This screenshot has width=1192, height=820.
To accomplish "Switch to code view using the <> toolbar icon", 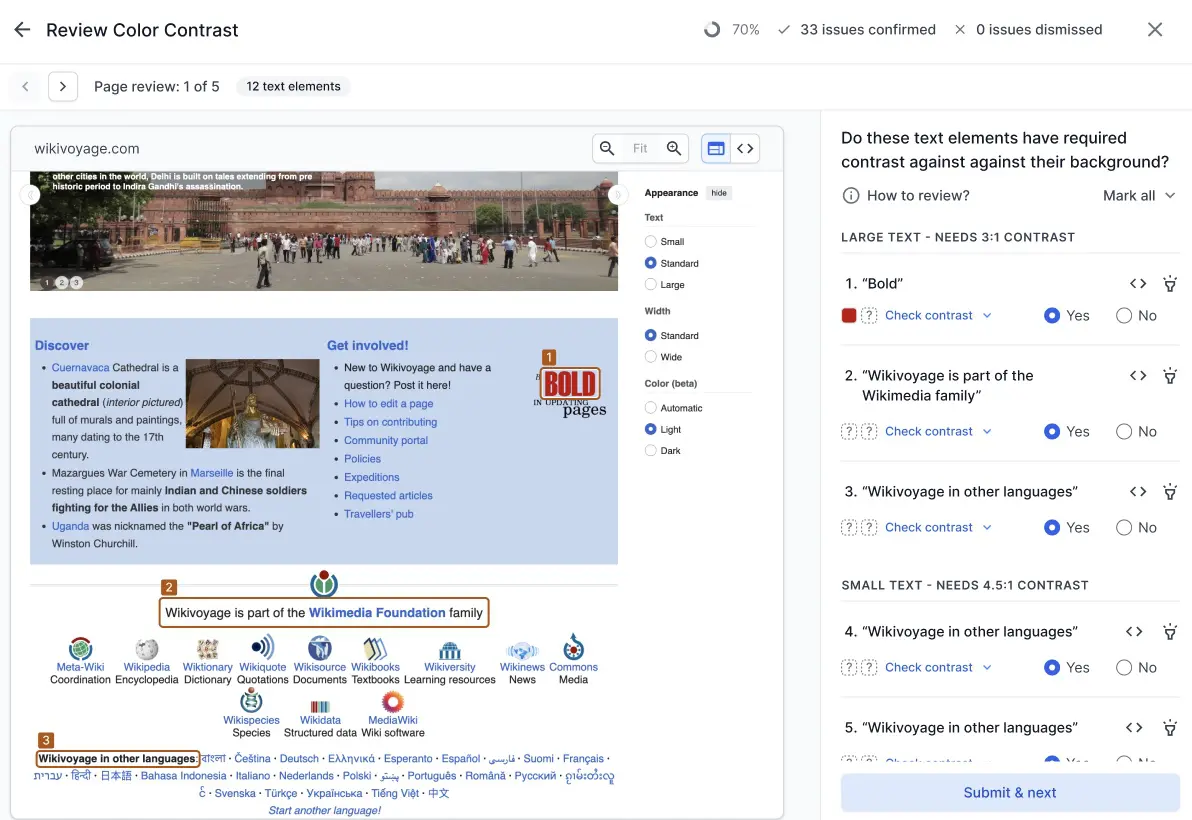I will [x=745, y=147].
